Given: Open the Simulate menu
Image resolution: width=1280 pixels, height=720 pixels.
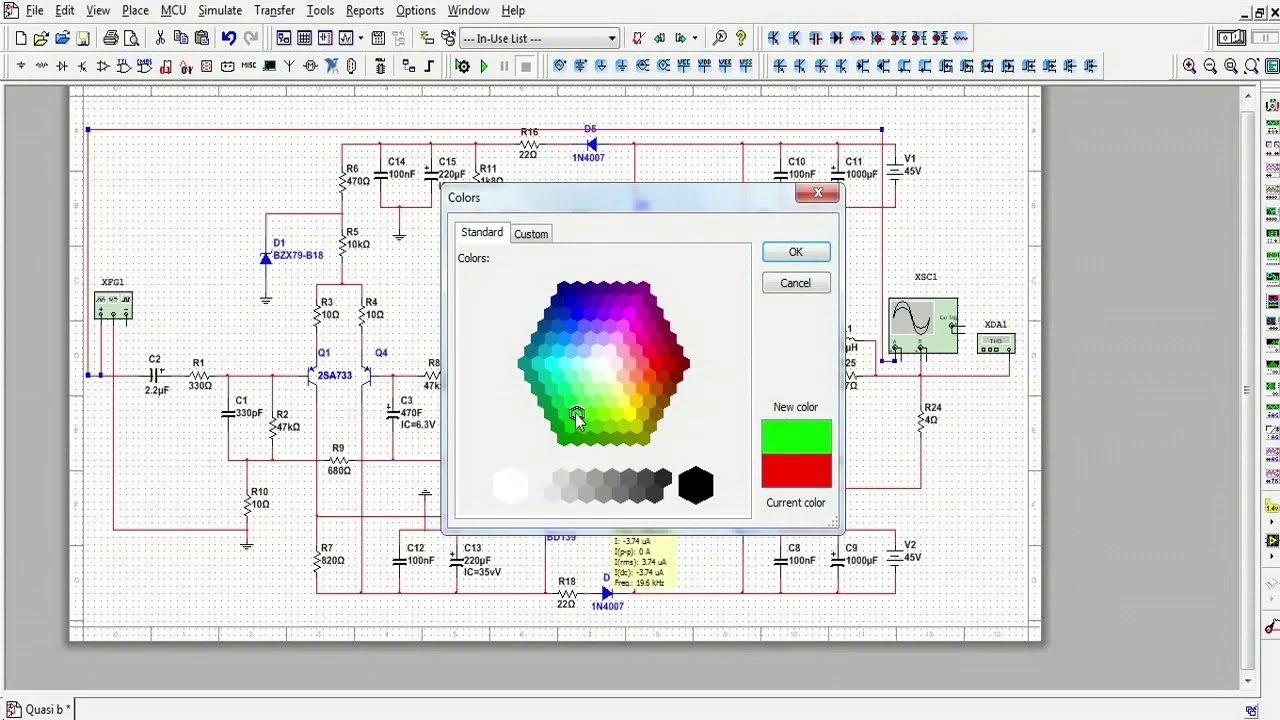Looking at the screenshot, I should (x=219, y=10).
